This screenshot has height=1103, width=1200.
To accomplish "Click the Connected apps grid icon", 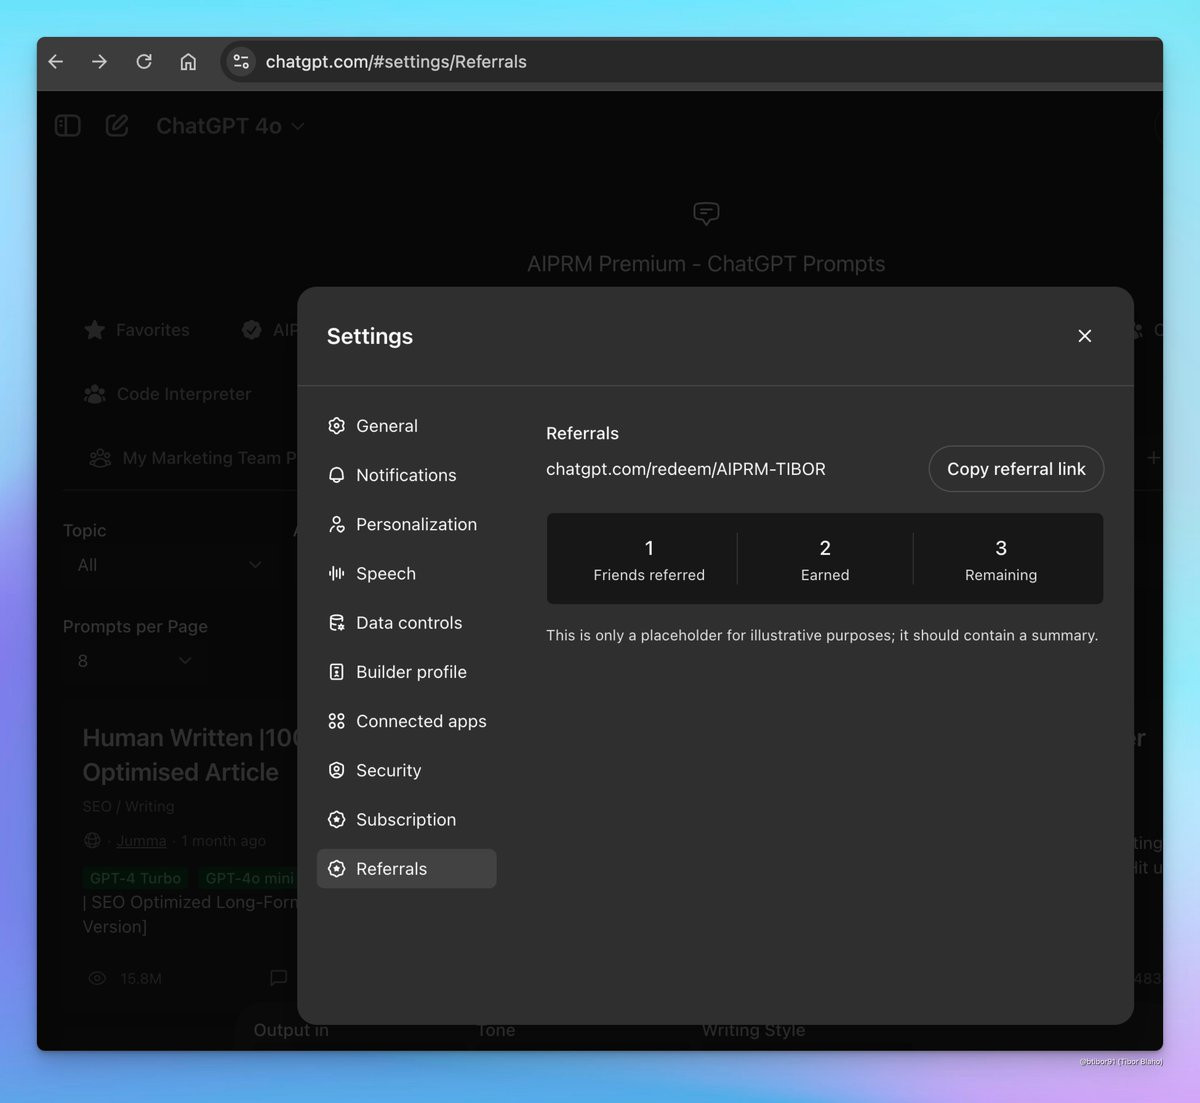I will click(337, 721).
